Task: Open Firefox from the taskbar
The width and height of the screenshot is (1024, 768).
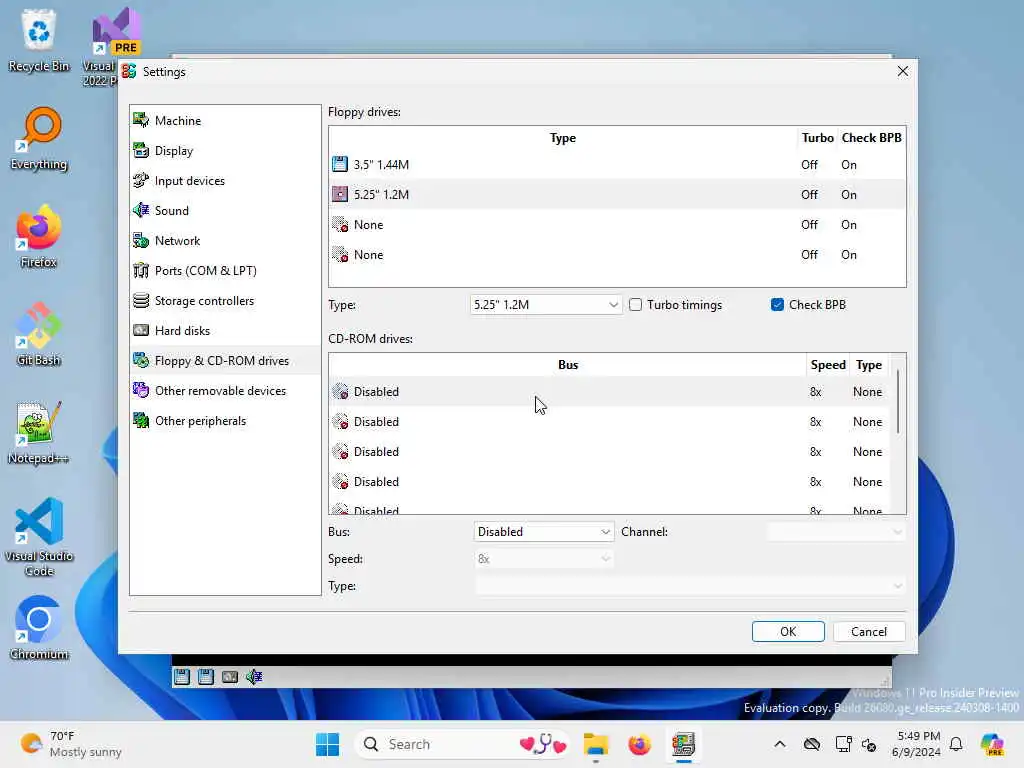Action: click(x=639, y=744)
